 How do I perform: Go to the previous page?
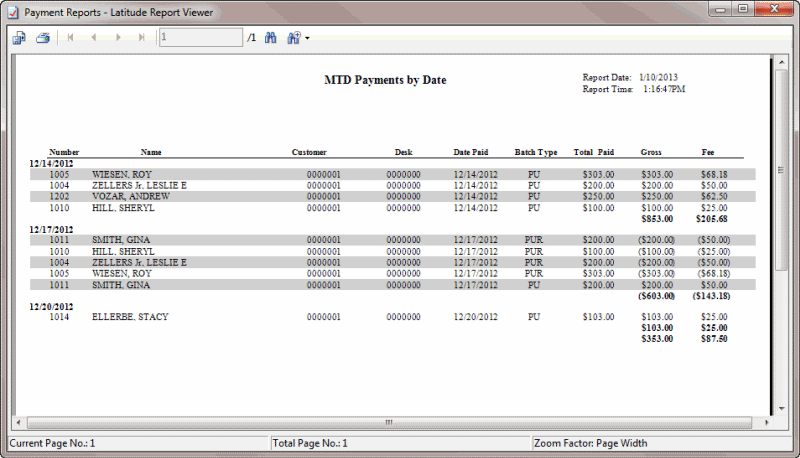pos(94,38)
